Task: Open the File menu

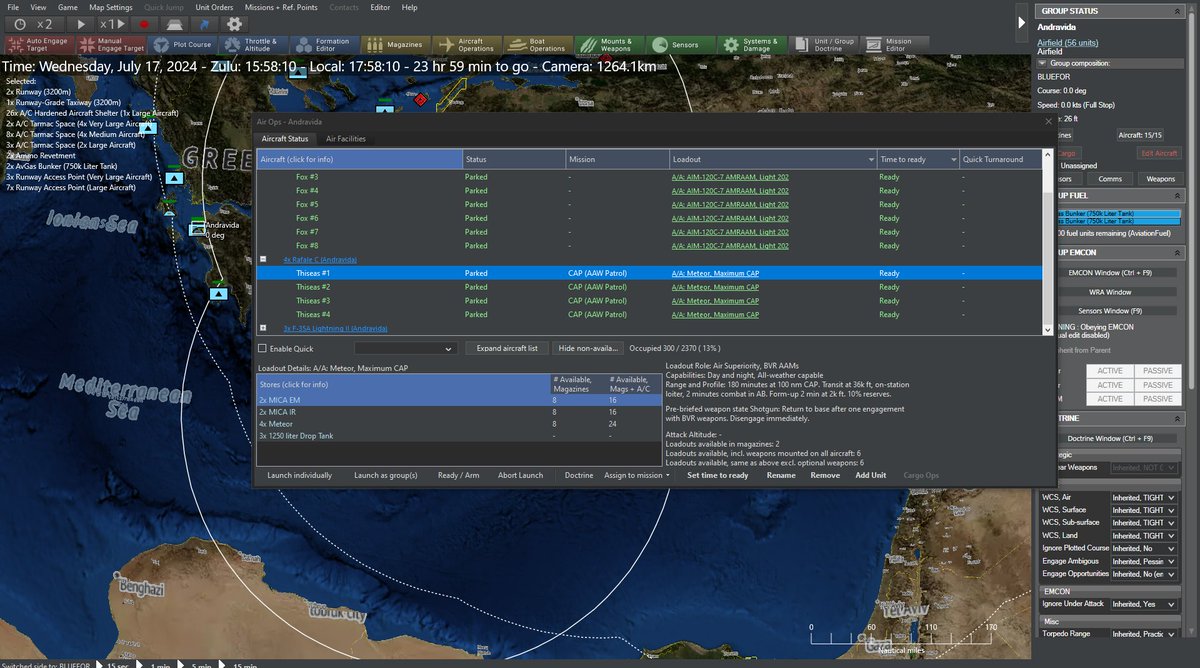Action: tap(13, 7)
